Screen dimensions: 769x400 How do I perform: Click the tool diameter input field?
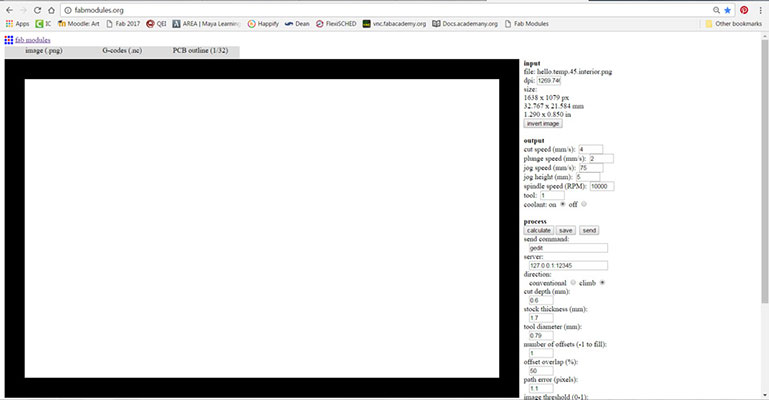coord(540,336)
